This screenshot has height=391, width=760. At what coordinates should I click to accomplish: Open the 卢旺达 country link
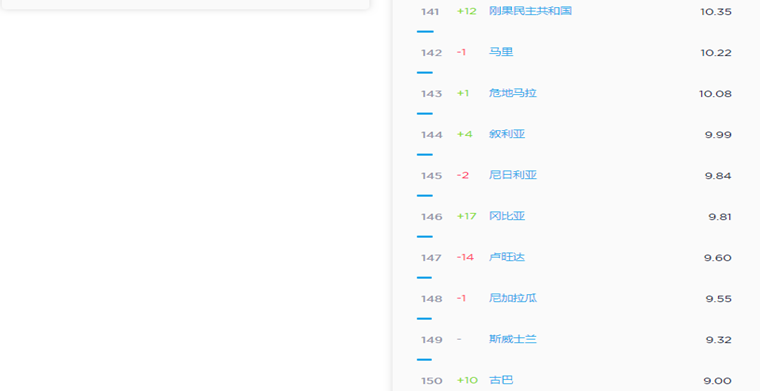pos(507,257)
